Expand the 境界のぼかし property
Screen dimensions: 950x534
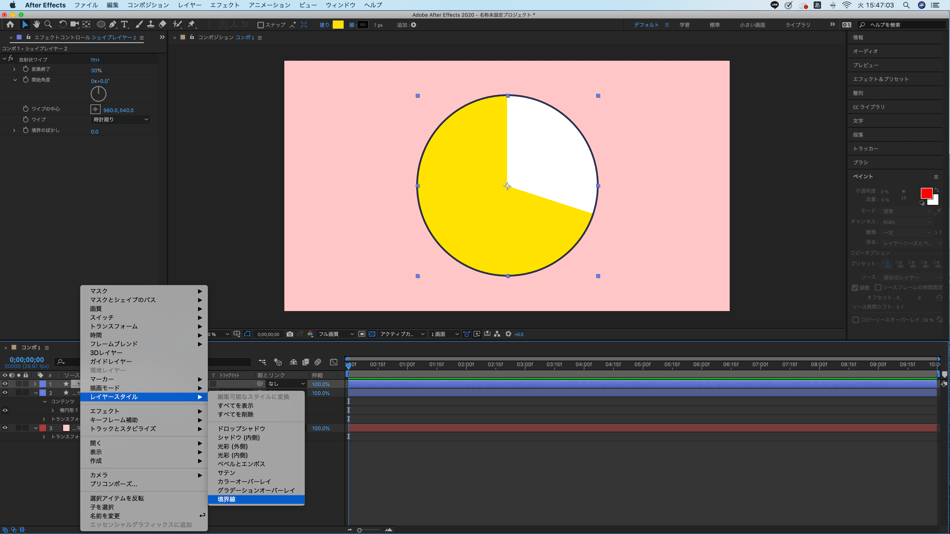14,131
